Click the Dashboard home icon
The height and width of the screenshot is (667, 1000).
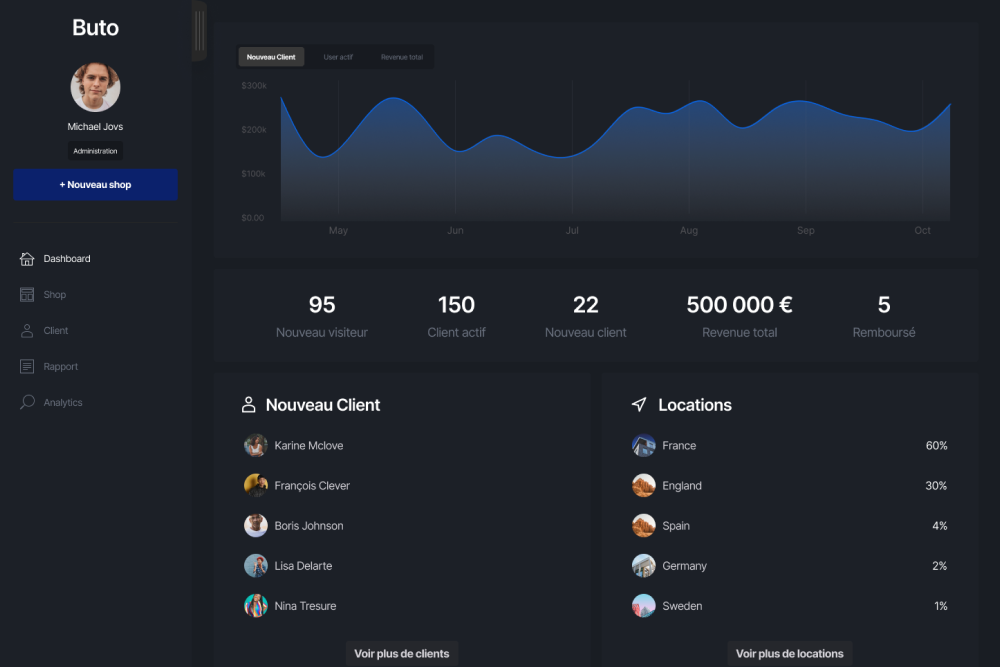pyautogui.click(x=27, y=259)
